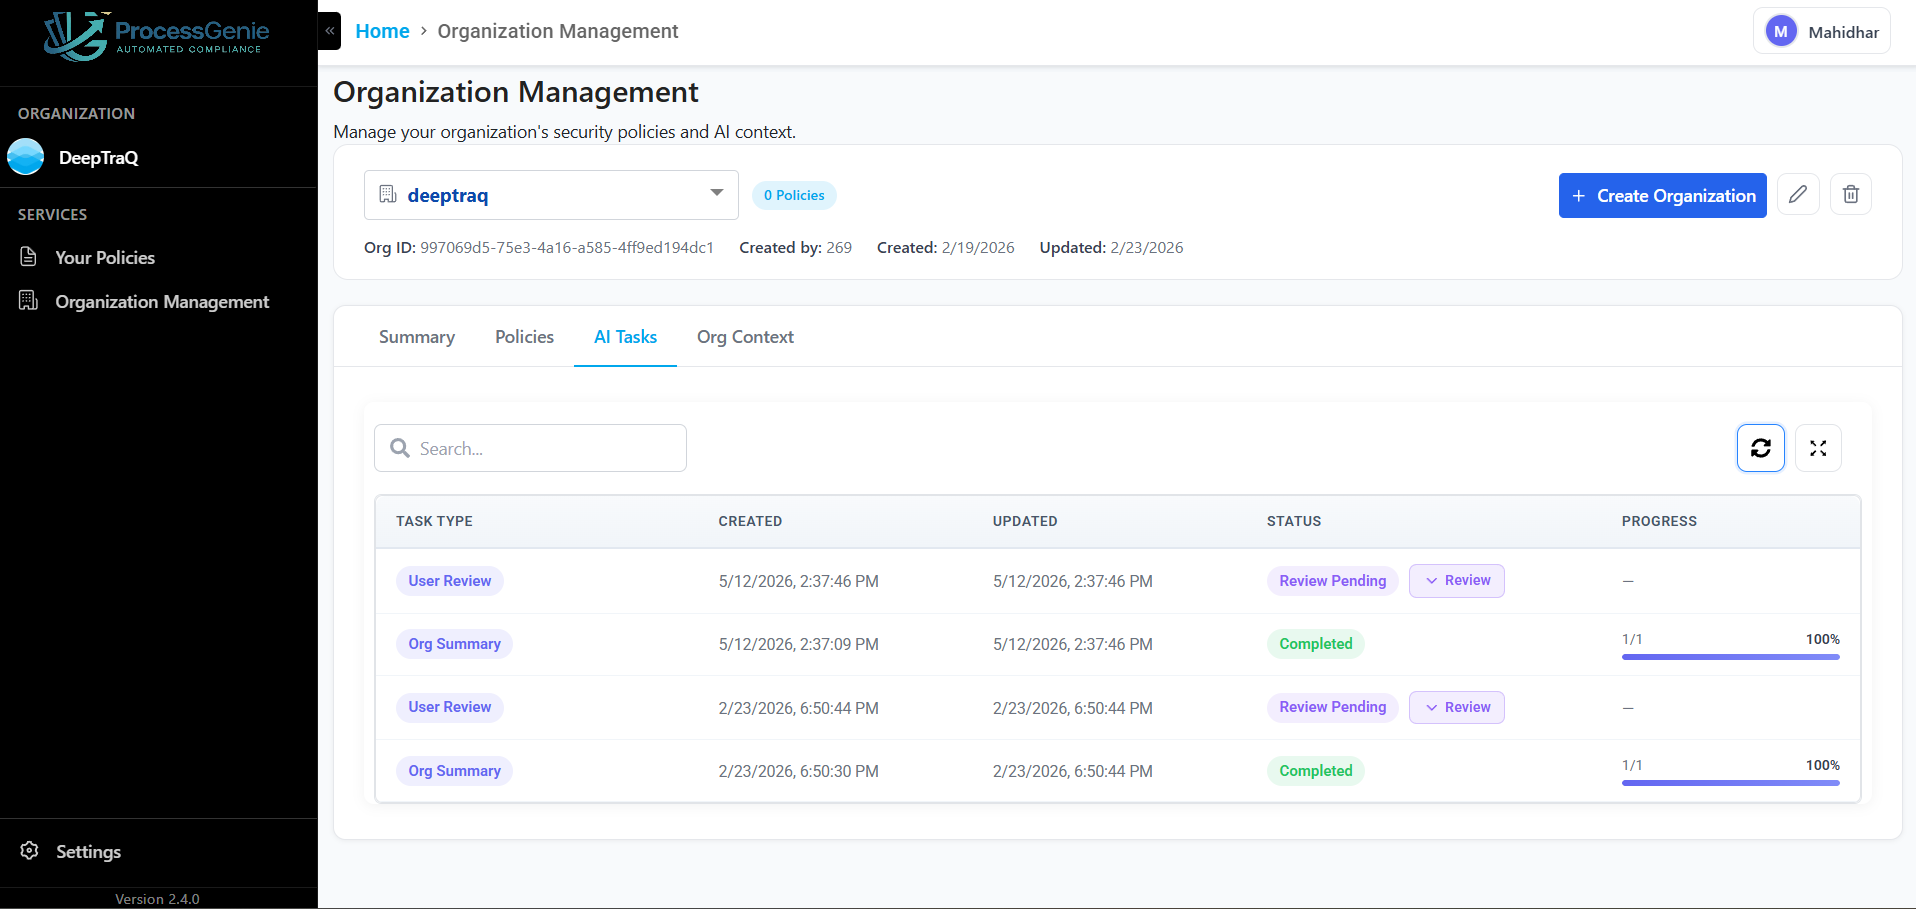Click the Org Summary tag created 5/12/2026
This screenshot has width=1916, height=909.
pyautogui.click(x=454, y=644)
